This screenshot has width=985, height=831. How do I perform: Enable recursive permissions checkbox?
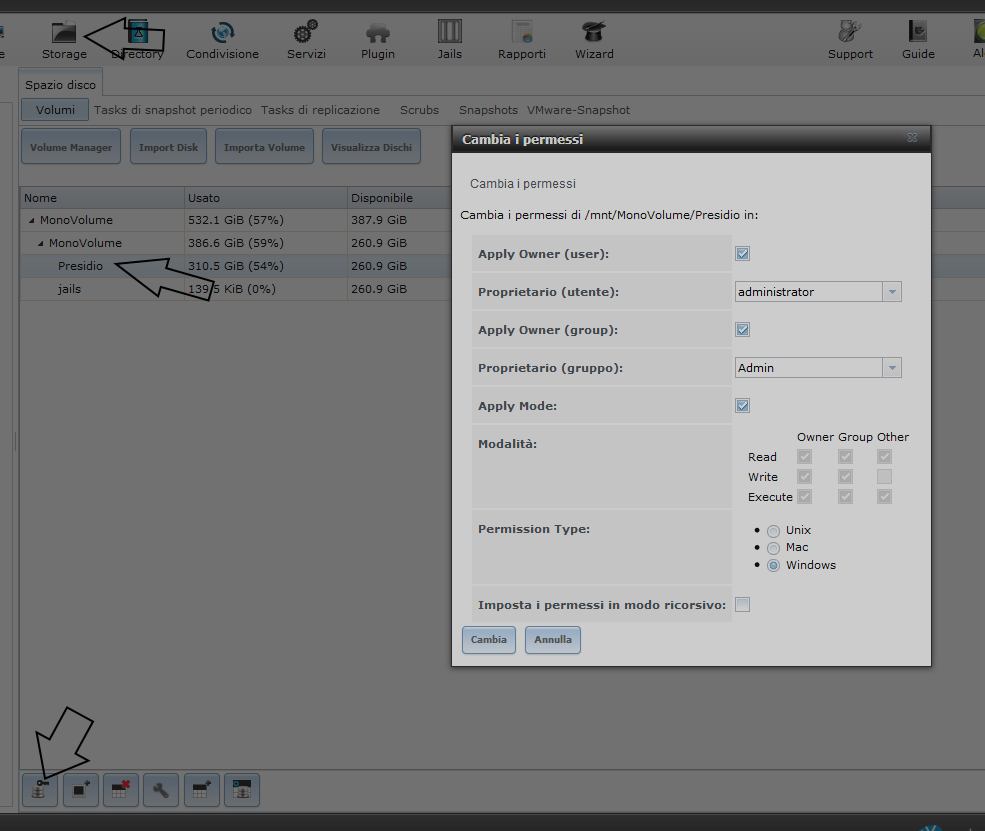(x=743, y=605)
